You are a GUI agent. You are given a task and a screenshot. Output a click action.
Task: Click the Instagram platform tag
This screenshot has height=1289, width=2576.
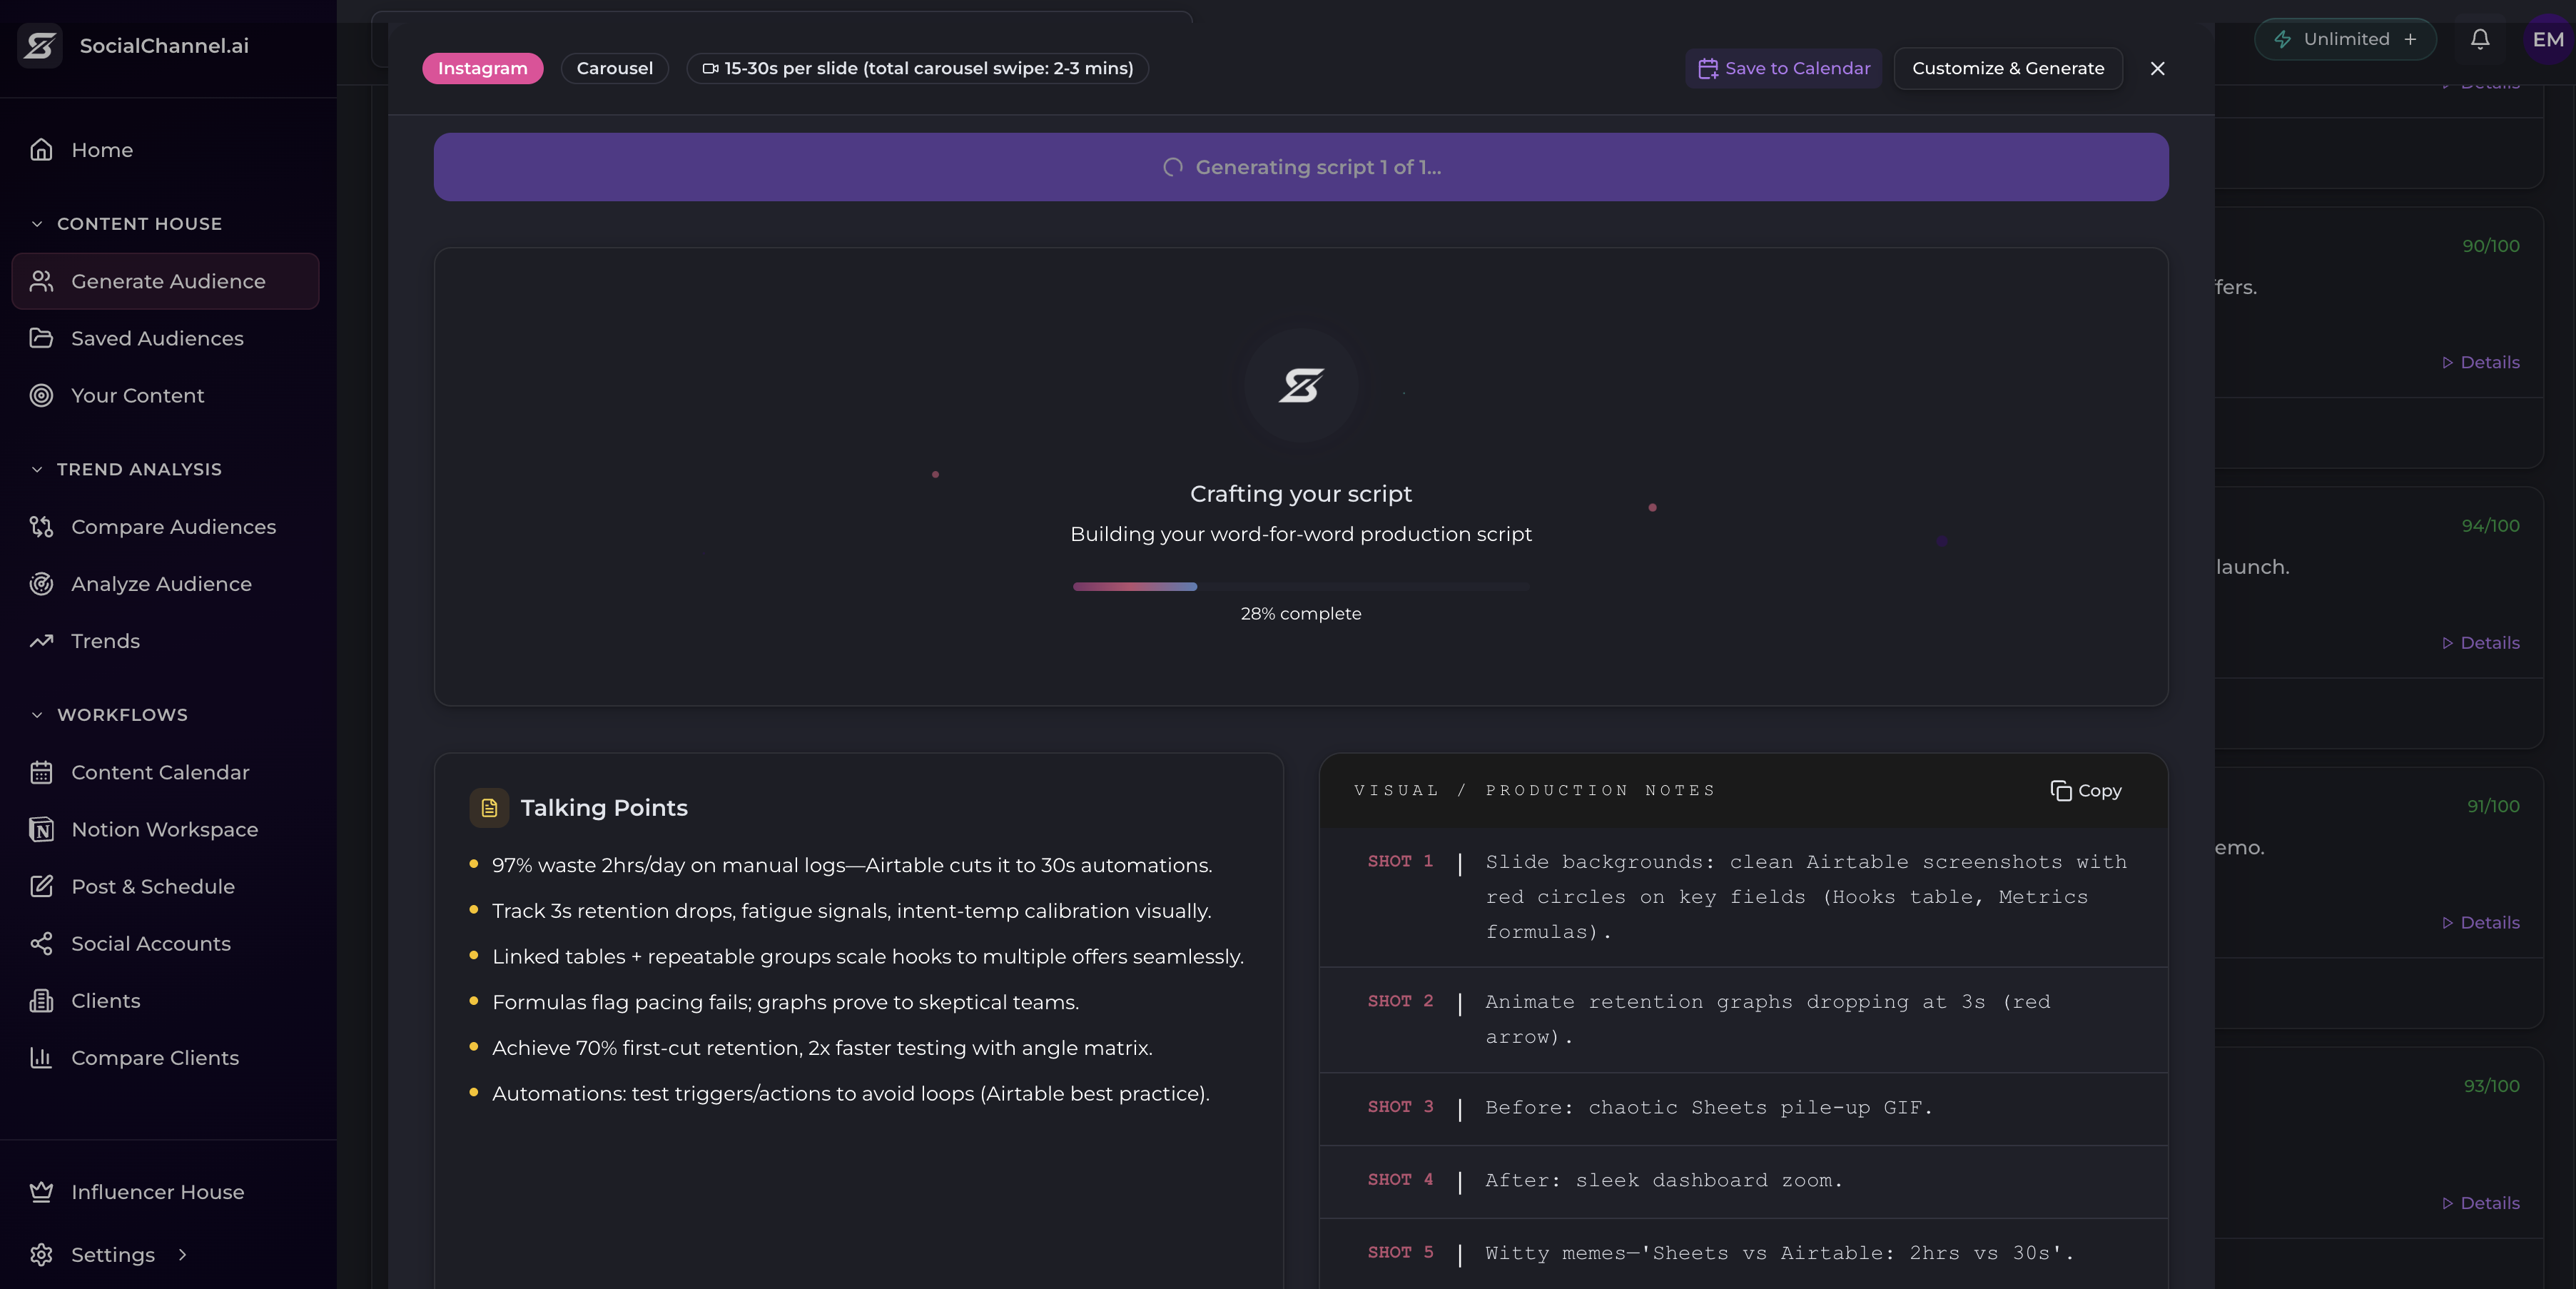coord(482,68)
